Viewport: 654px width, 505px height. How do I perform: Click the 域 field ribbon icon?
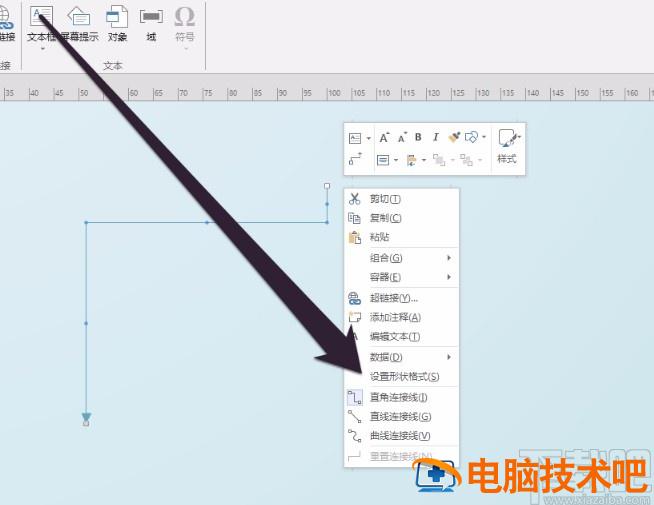151,24
